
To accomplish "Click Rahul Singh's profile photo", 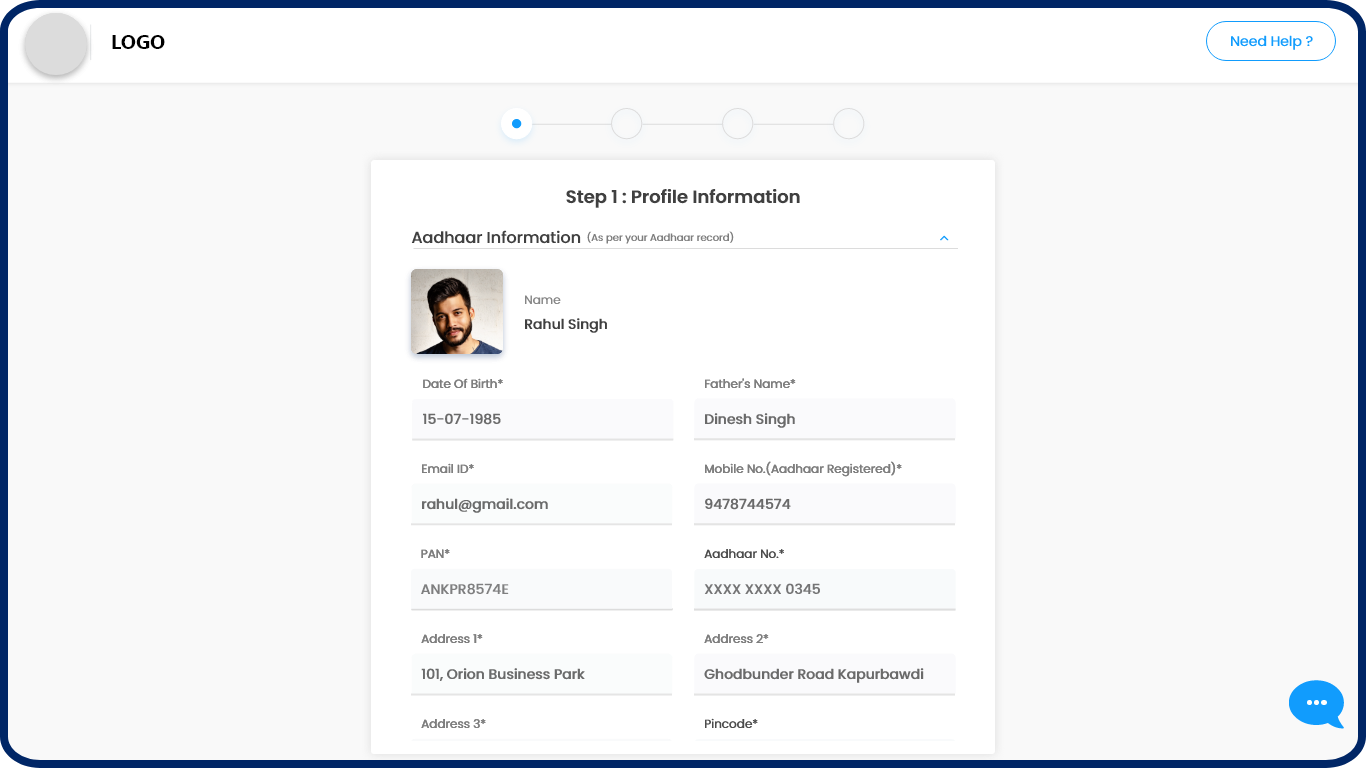I will coord(457,311).
